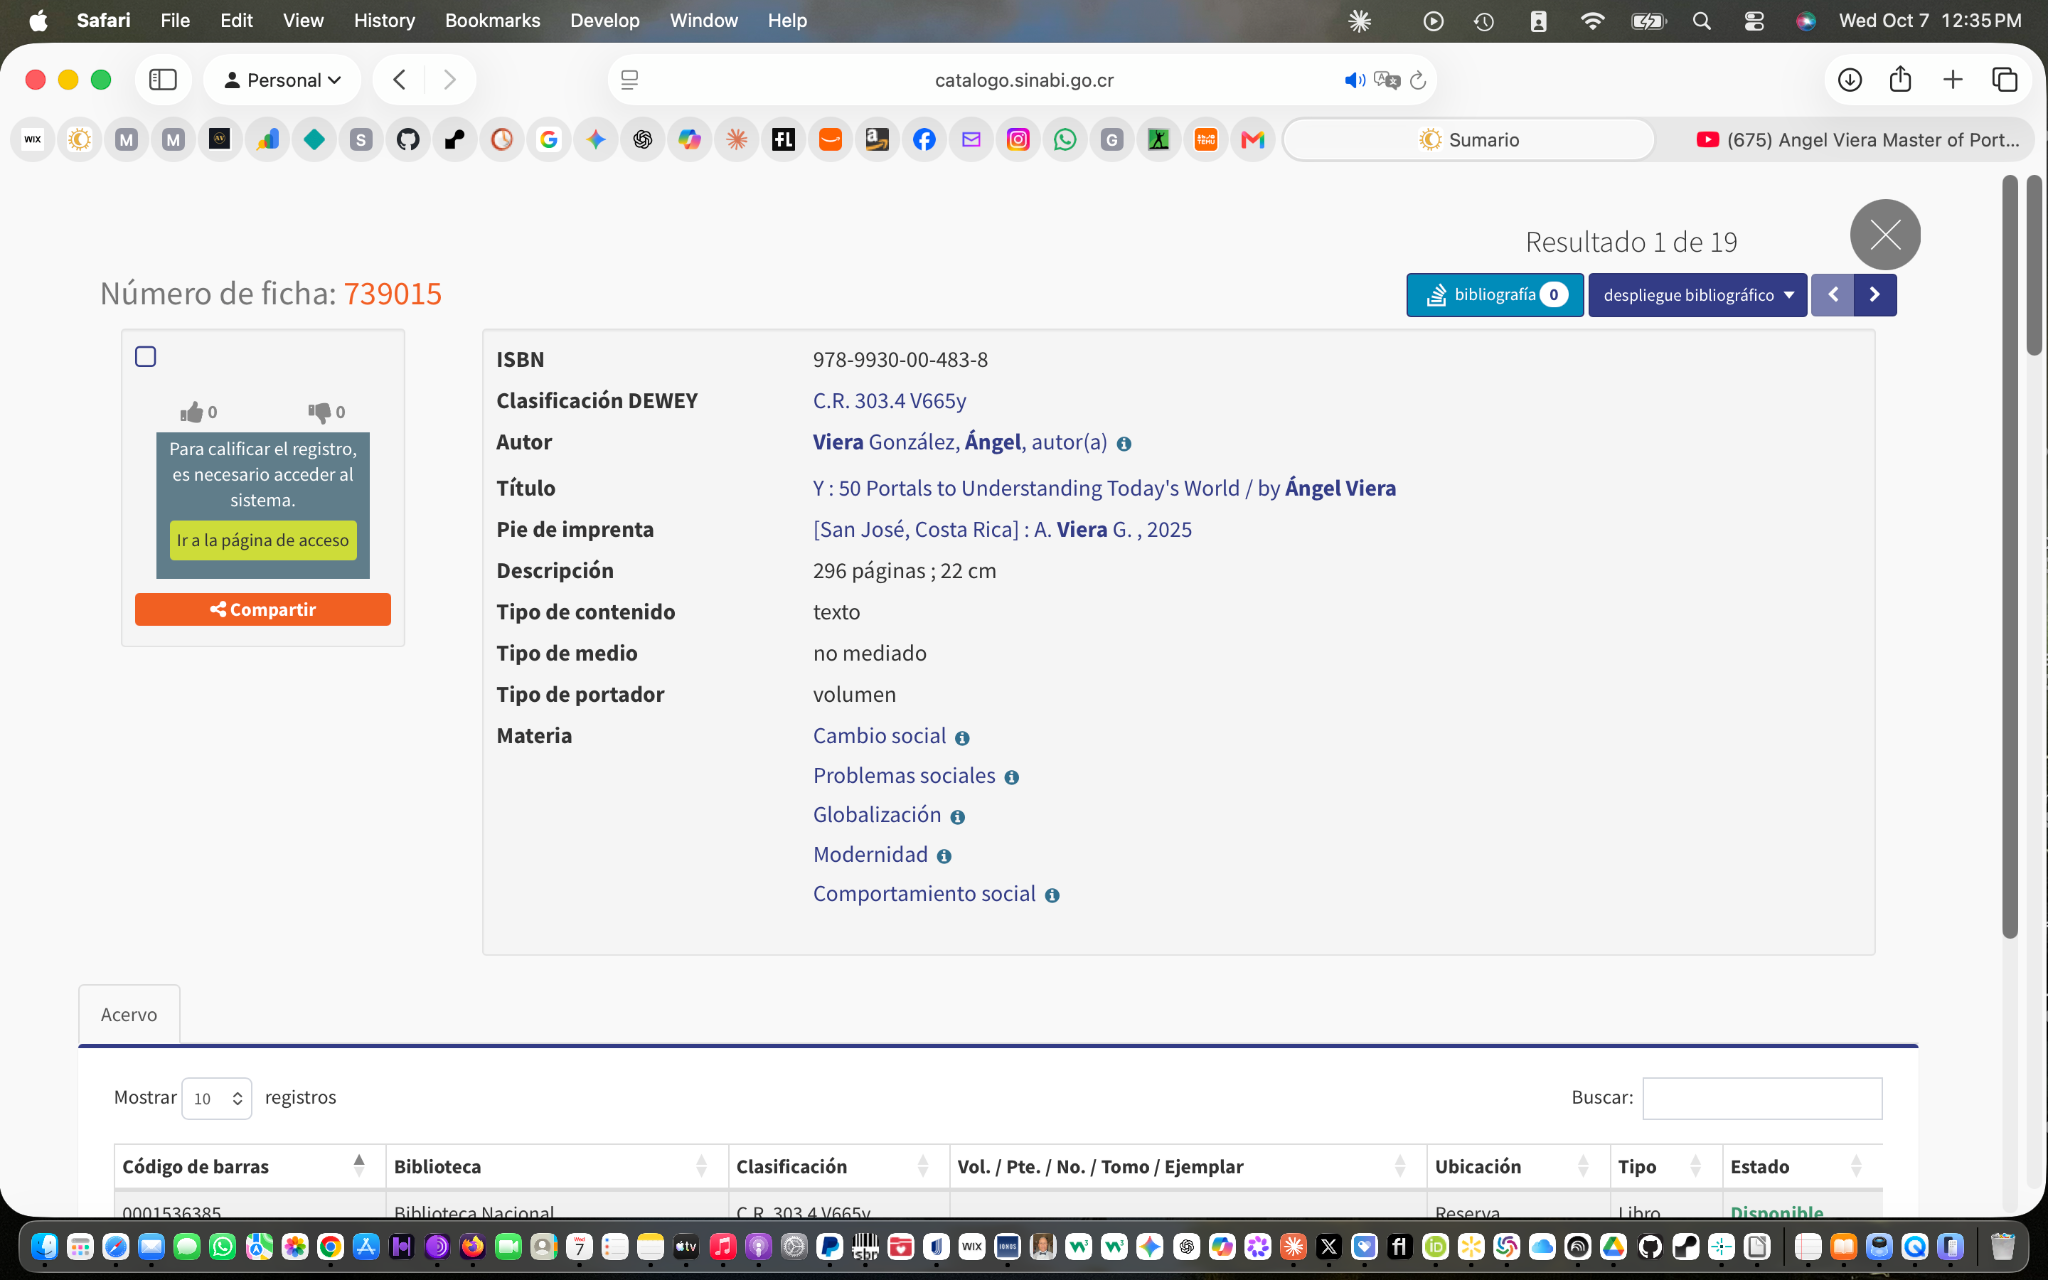Viewport: 2048px width, 1280px height.
Task: Click the Compartir button
Action: point(263,609)
